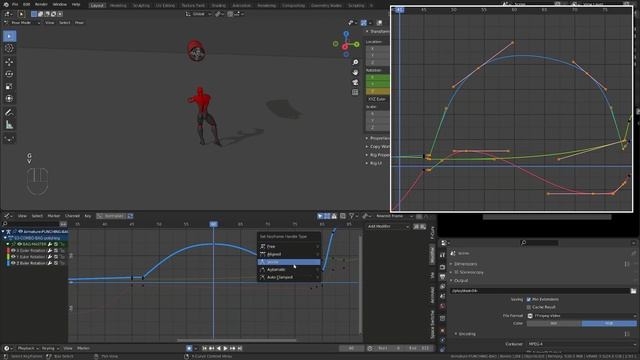Enable the File Extensions checkbox
This screenshot has width=640, height=360.
529,299
